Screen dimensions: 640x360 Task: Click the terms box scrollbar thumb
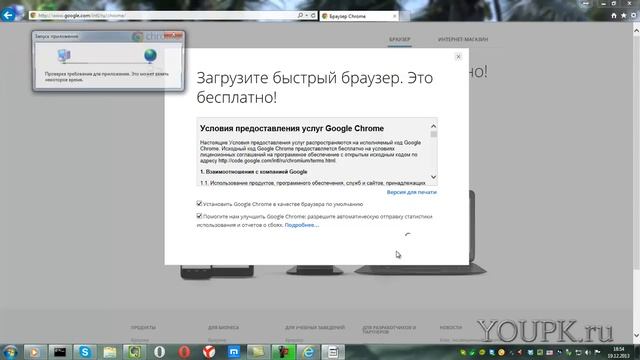pyautogui.click(x=433, y=134)
